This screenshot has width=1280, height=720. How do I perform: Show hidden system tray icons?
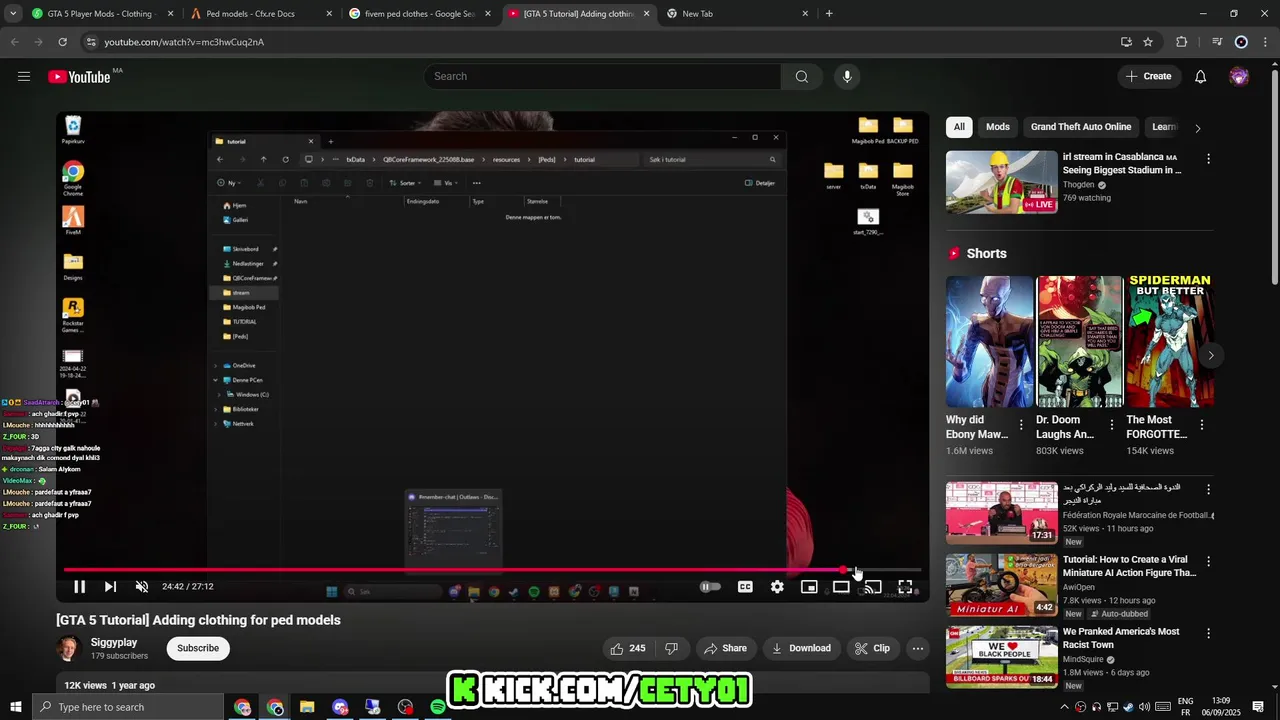point(1063,707)
